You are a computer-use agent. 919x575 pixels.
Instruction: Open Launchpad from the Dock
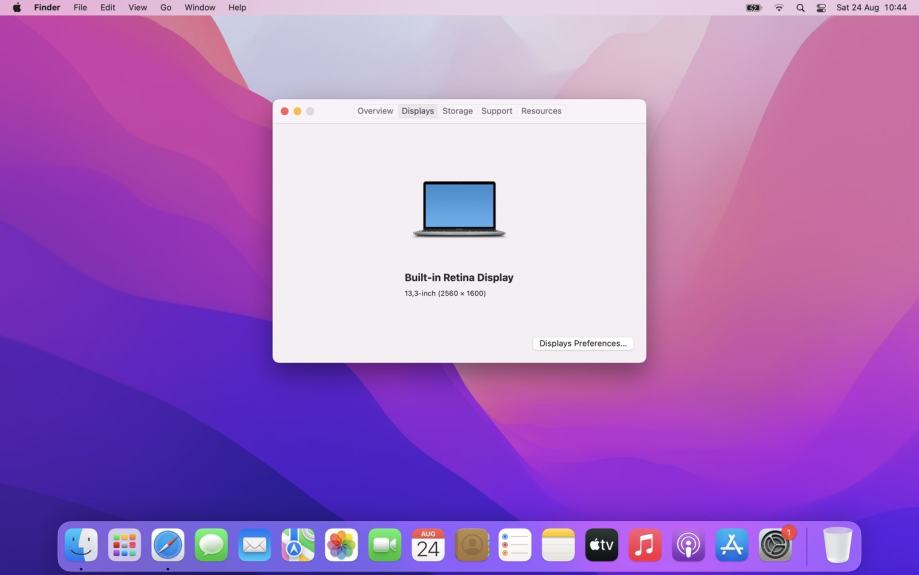pos(124,545)
